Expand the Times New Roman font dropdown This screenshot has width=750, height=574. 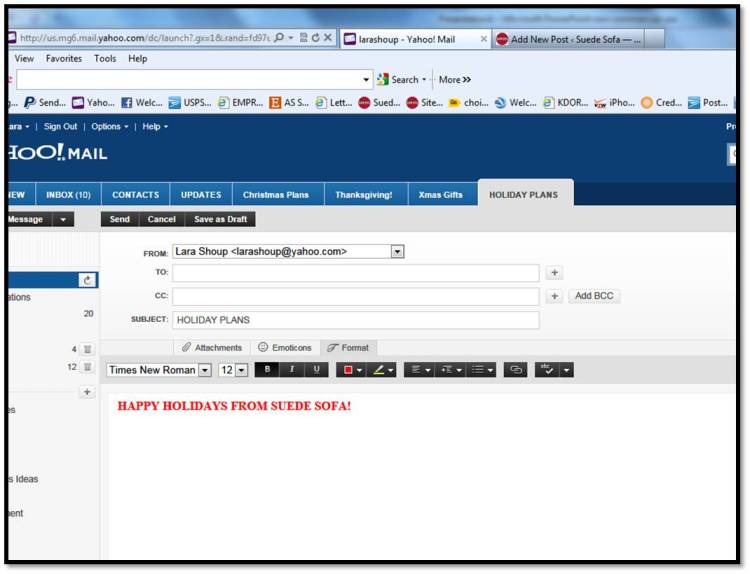click(205, 370)
